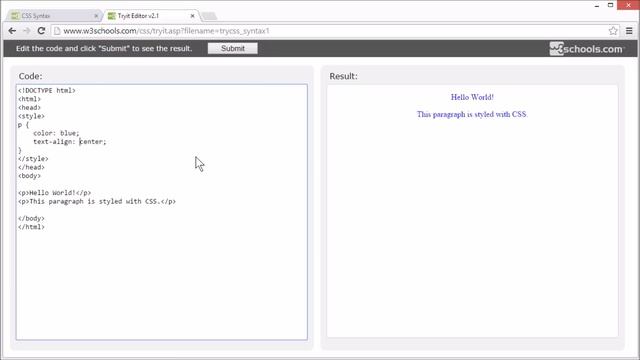640x360 pixels.
Task: Open the Chrome hamburger menu
Action: pyautogui.click(x=629, y=31)
